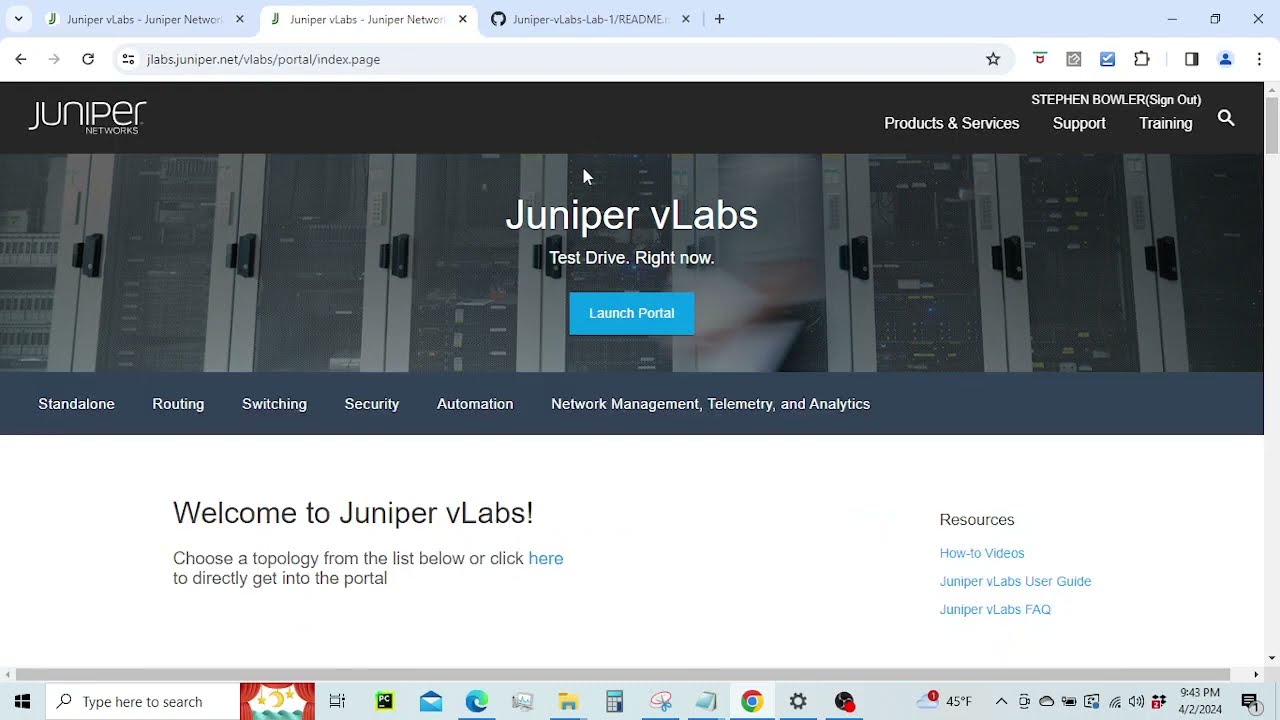
Task: Close the first Juniper vLabs tab
Action: (x=239, y=19)
